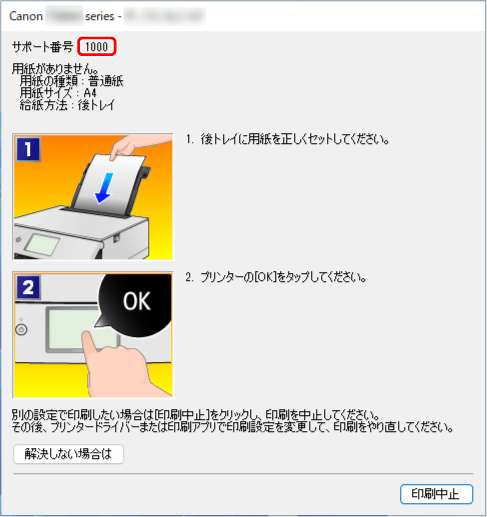Click the OK tap illustration image
487x517 pixels.
click(93, 334)
